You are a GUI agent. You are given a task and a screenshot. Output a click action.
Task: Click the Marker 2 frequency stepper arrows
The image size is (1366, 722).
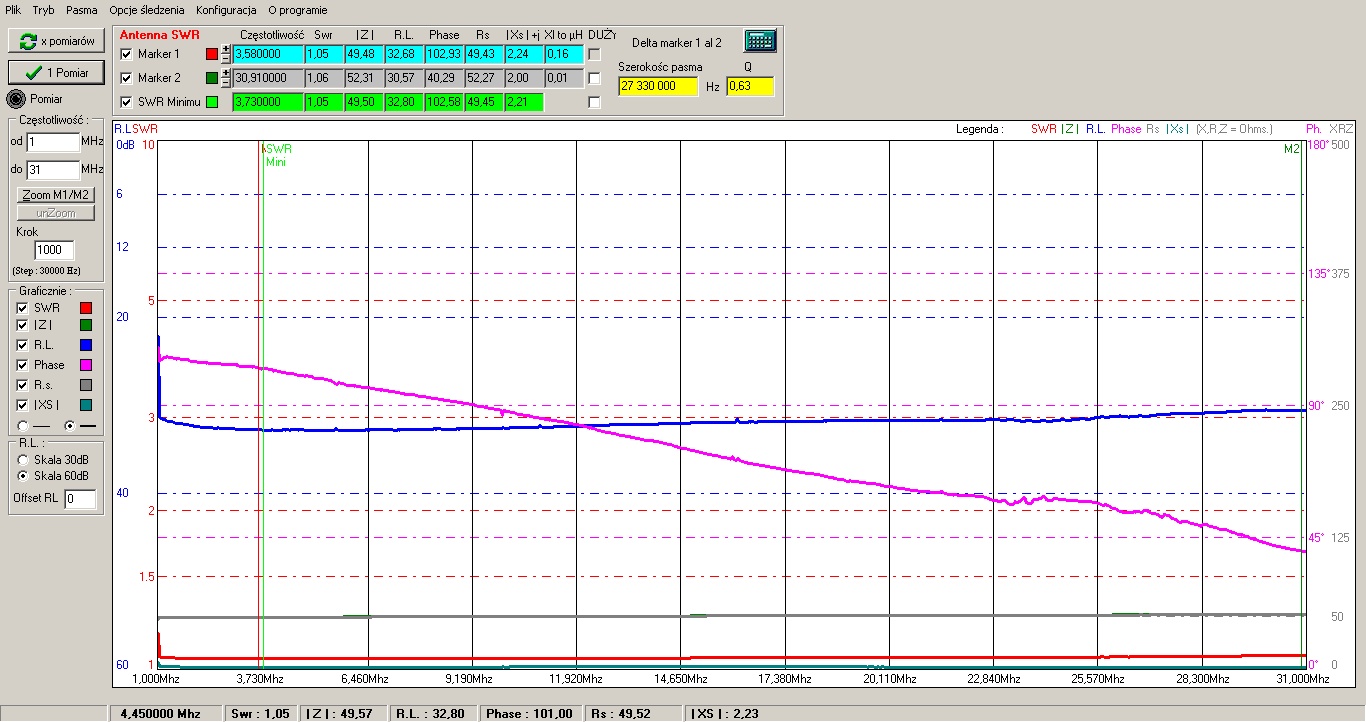pos(226,78)
